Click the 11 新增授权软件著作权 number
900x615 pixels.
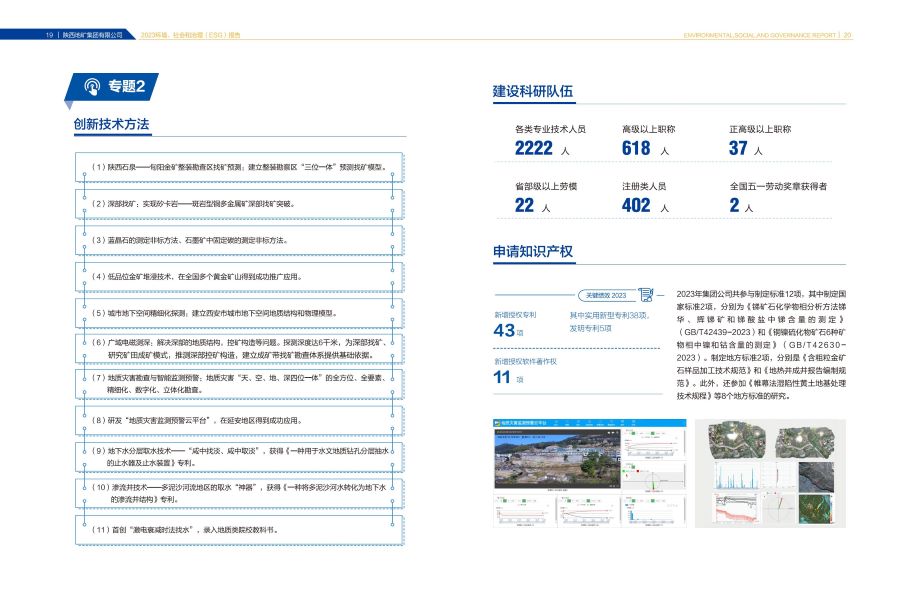click(503, 377)
